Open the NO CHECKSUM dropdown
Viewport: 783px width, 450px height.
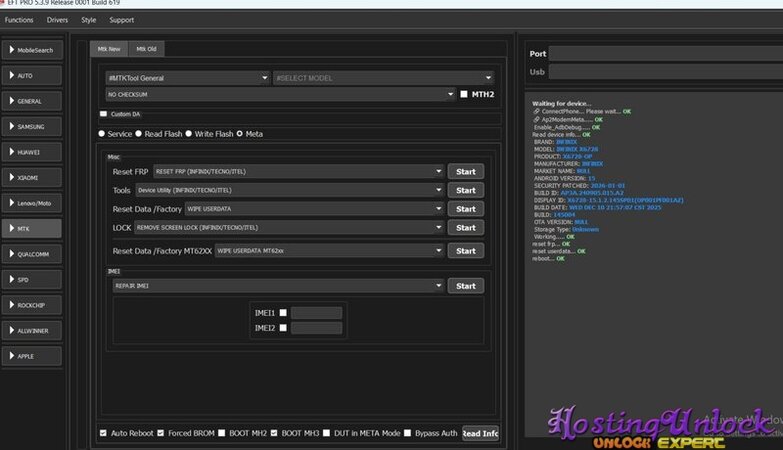pos(280,95)
